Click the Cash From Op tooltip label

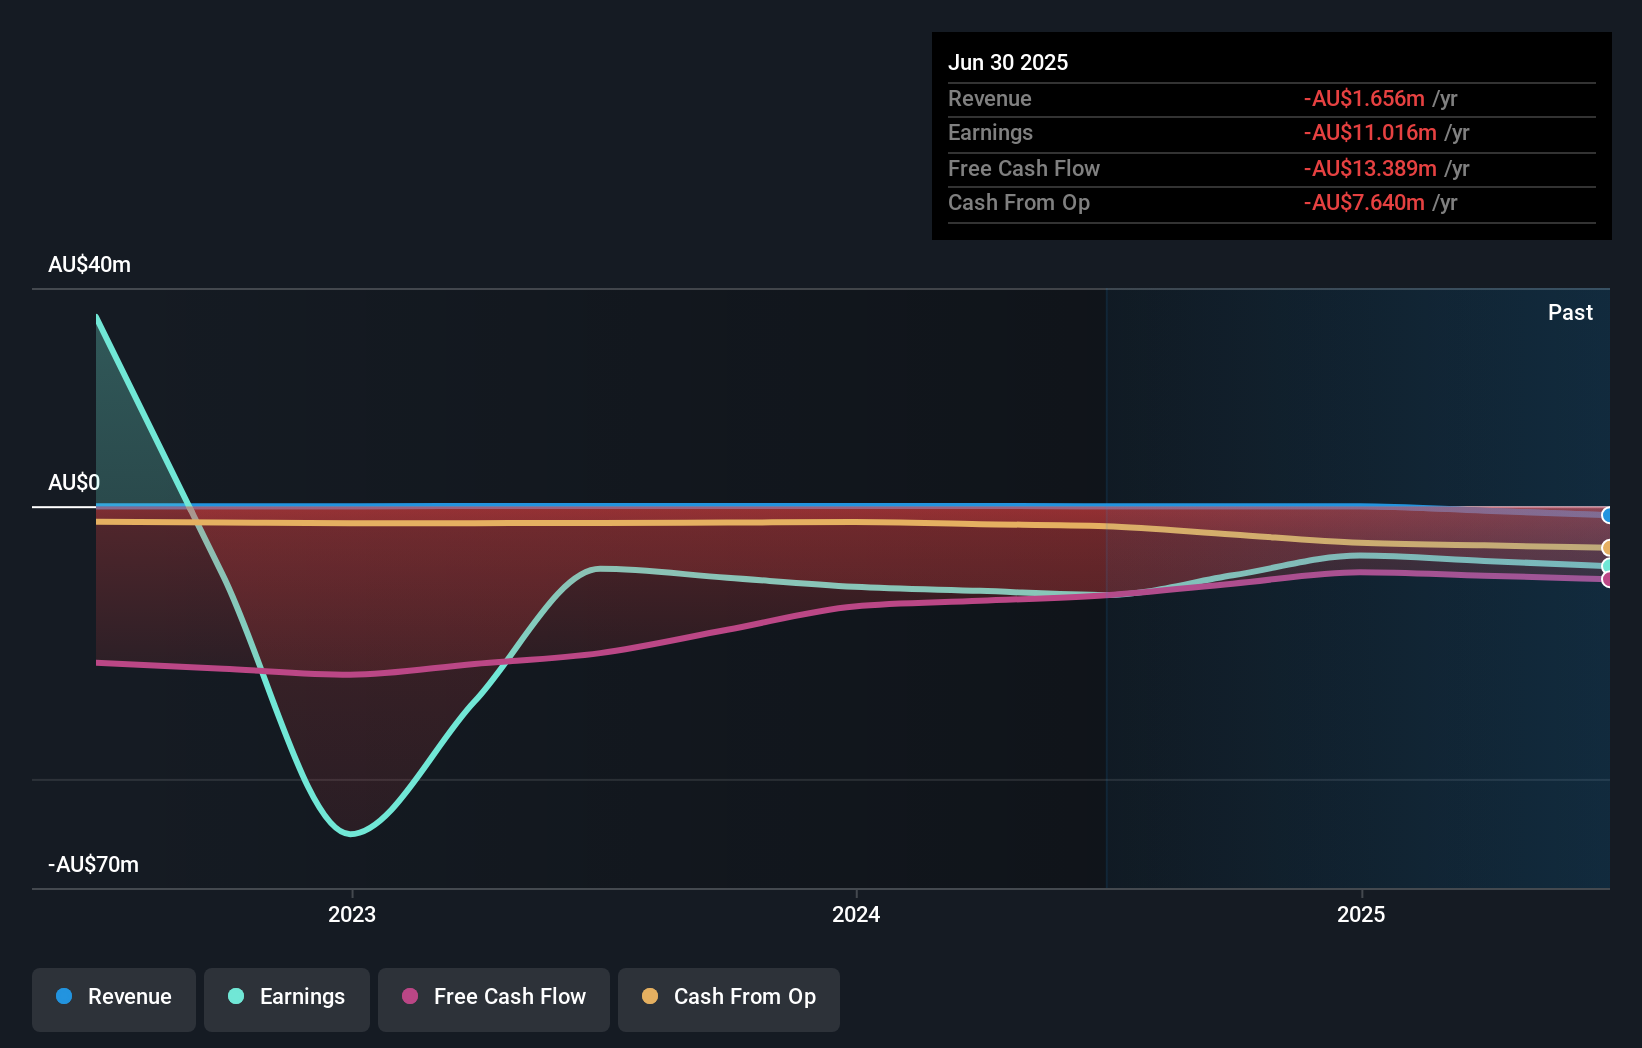pyautogui.click(x=1019, y=203)
